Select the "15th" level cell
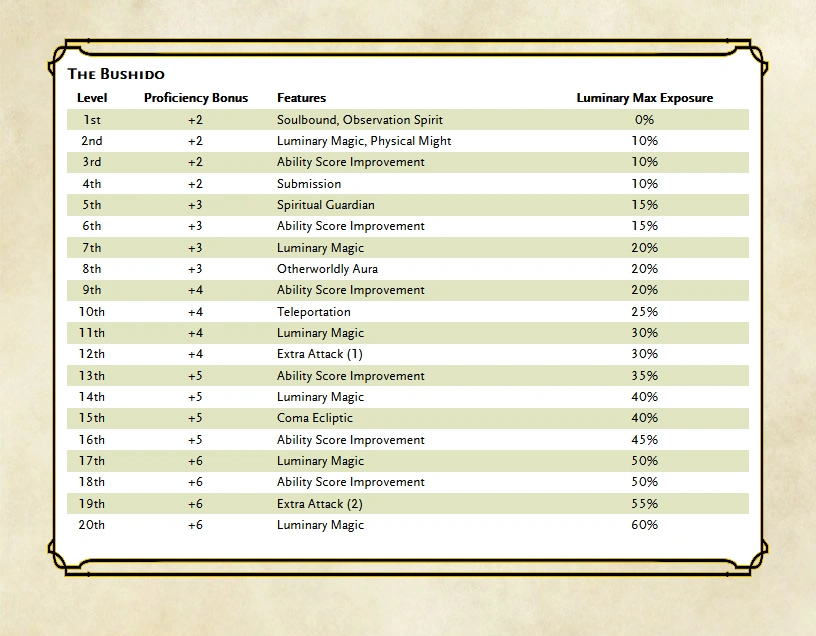 pyautogui.click(x=92, y=418)
